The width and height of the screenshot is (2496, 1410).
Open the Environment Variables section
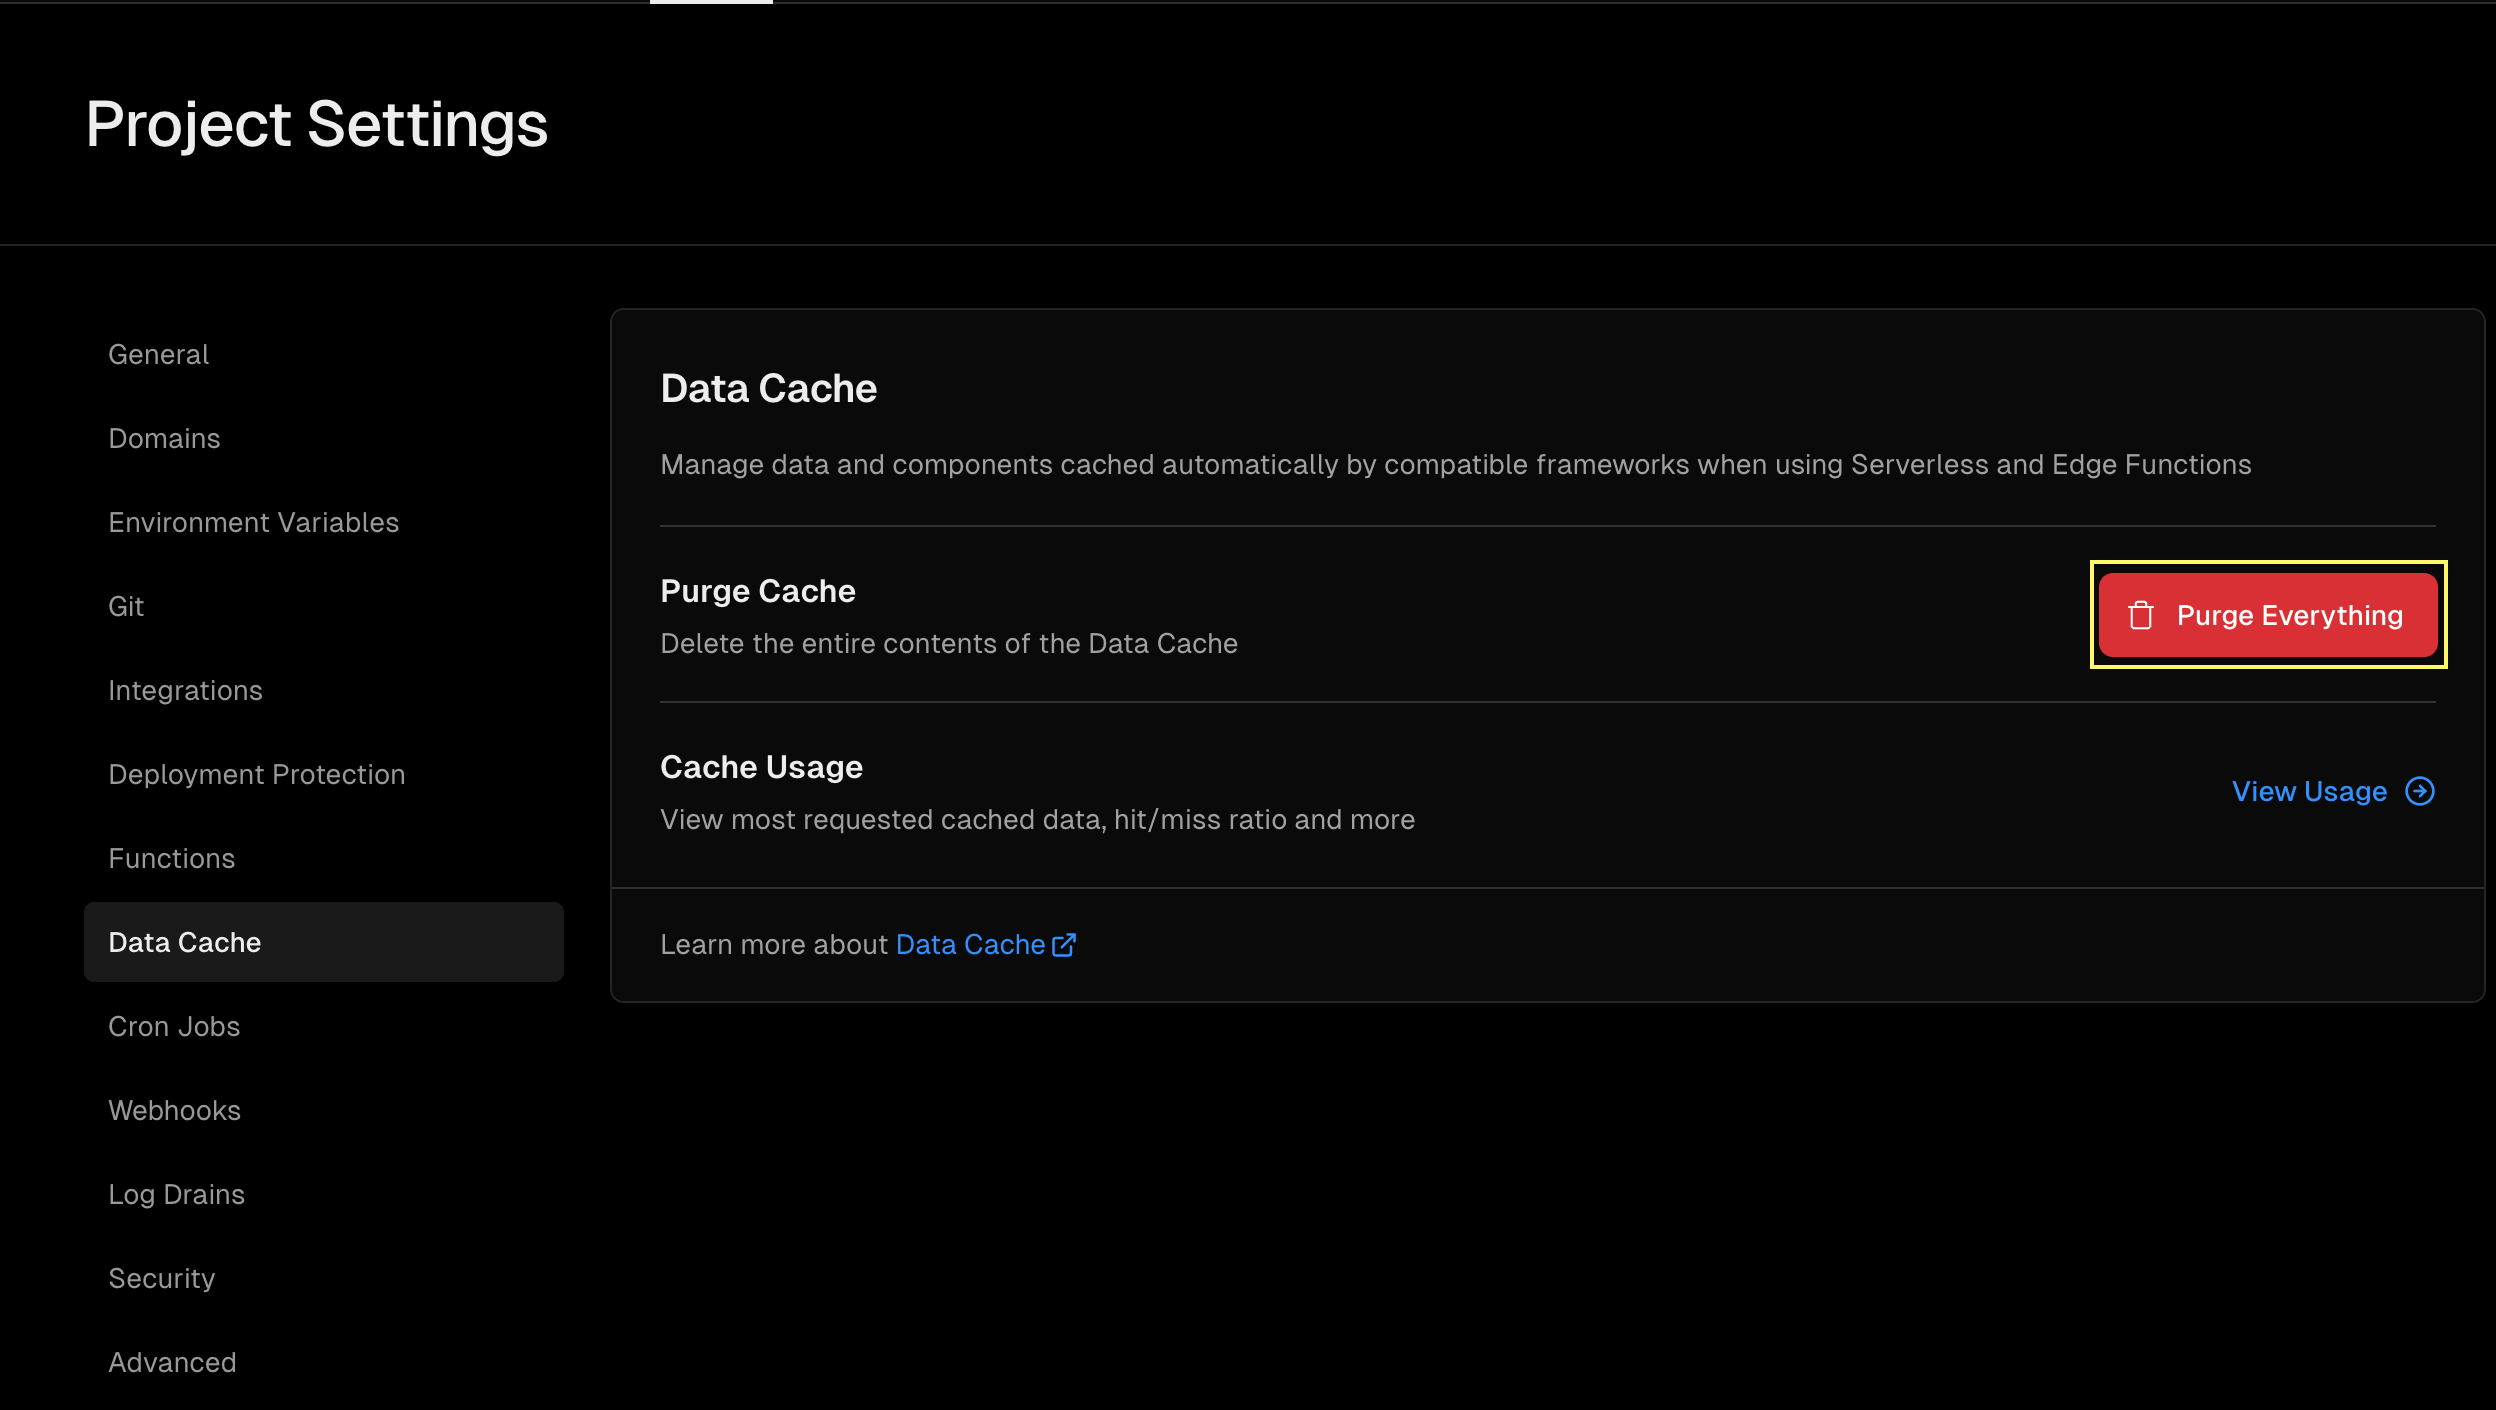253,521
